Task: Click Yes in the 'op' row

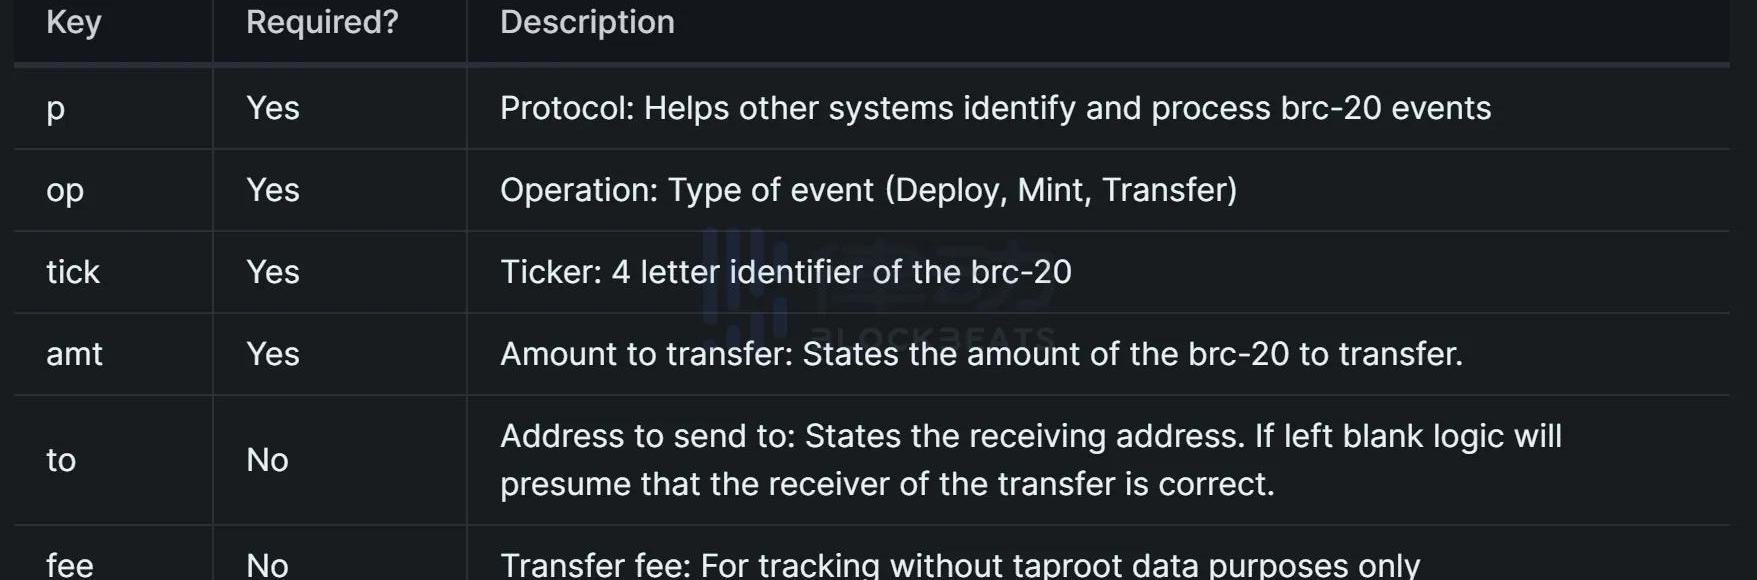Action: [273, 190]
